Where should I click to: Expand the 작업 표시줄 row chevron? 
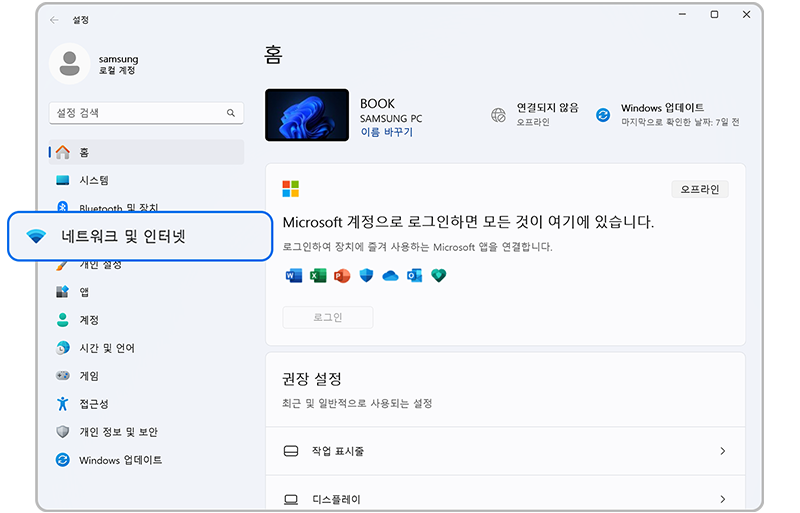pyautogui.click(x=722, y=451)
